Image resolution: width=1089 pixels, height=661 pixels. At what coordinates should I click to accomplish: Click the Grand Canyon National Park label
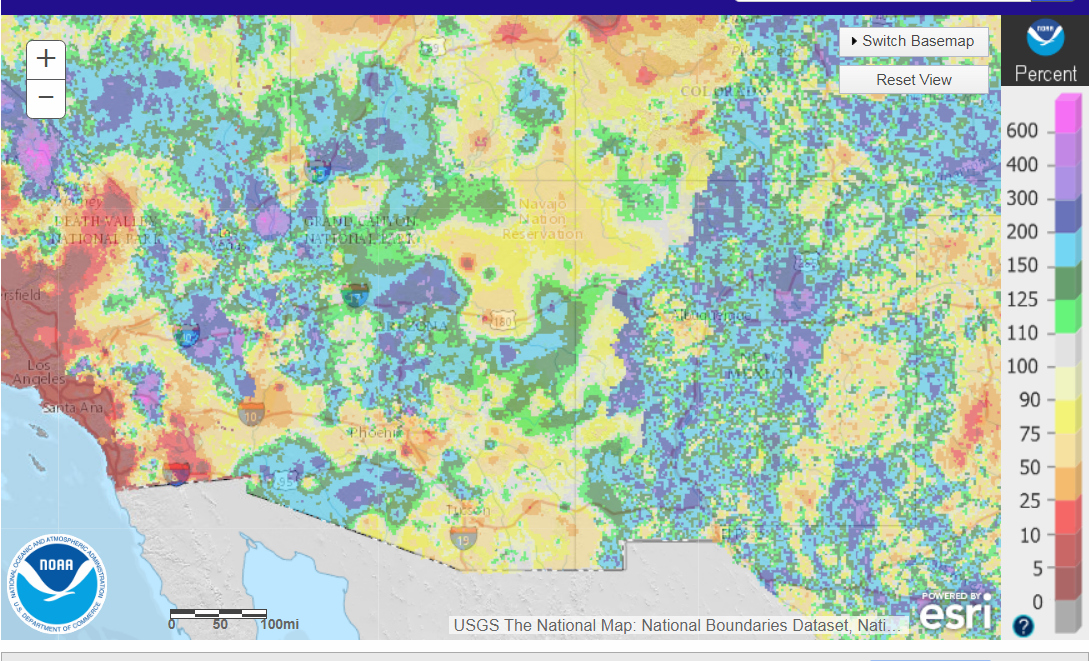[360, 230]
